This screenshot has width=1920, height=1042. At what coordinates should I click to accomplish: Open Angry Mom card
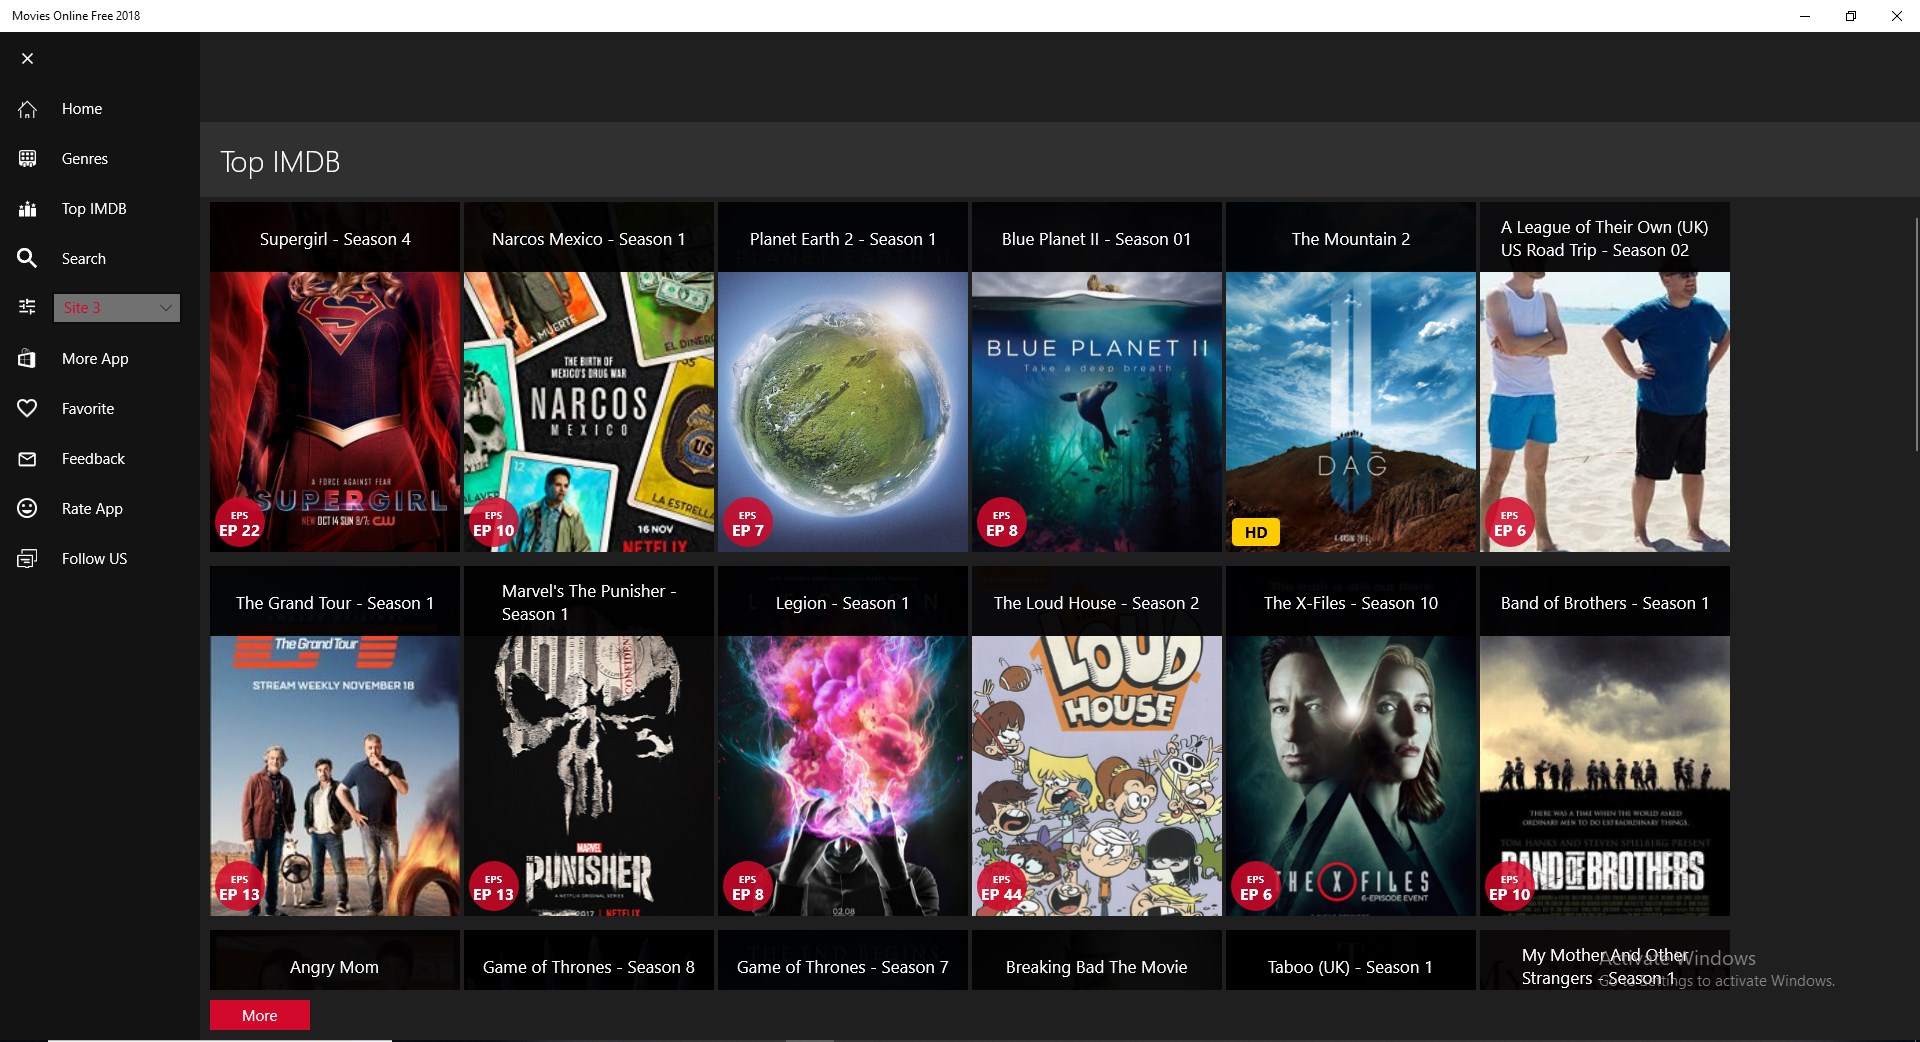pos(335,961)
